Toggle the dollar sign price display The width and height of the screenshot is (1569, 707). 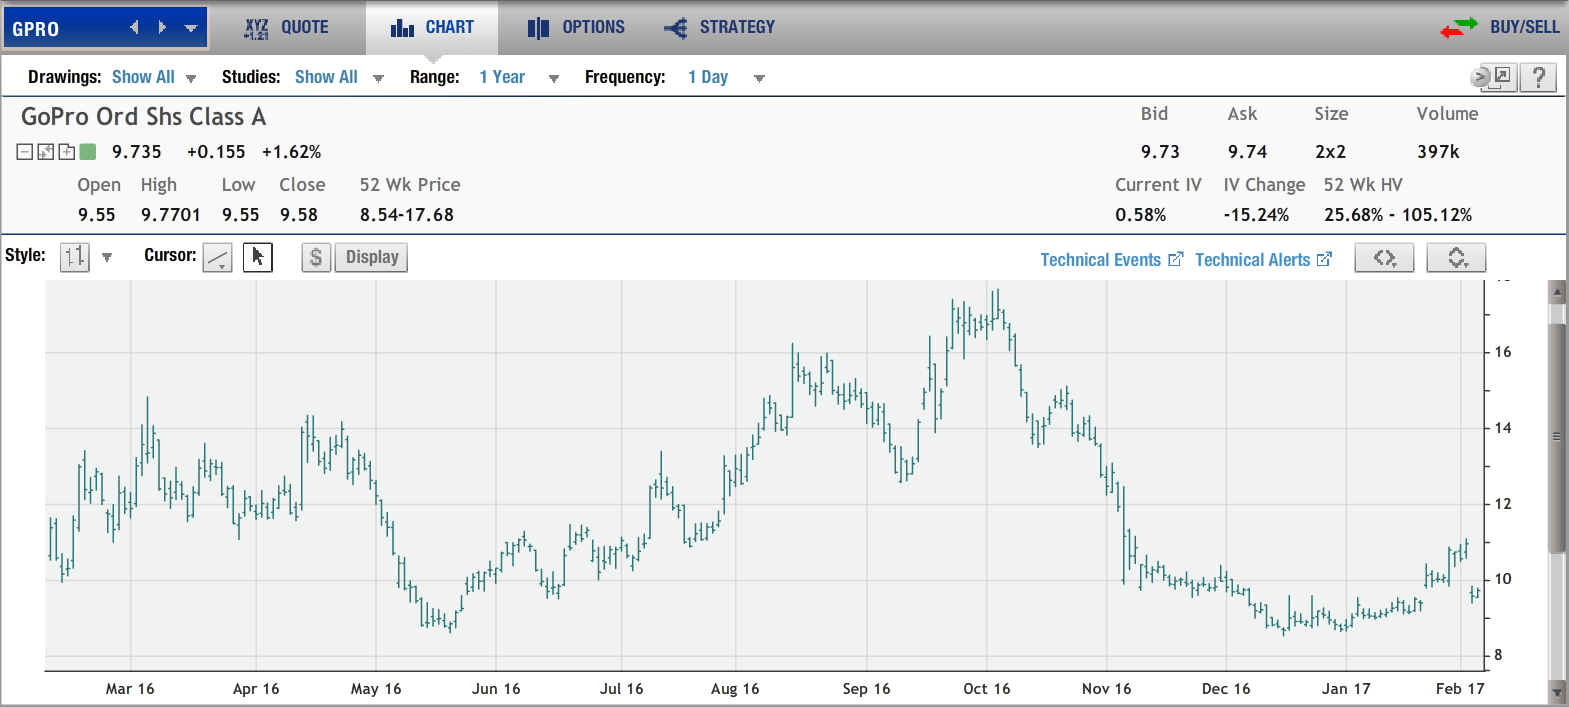[x=316, y=257]
